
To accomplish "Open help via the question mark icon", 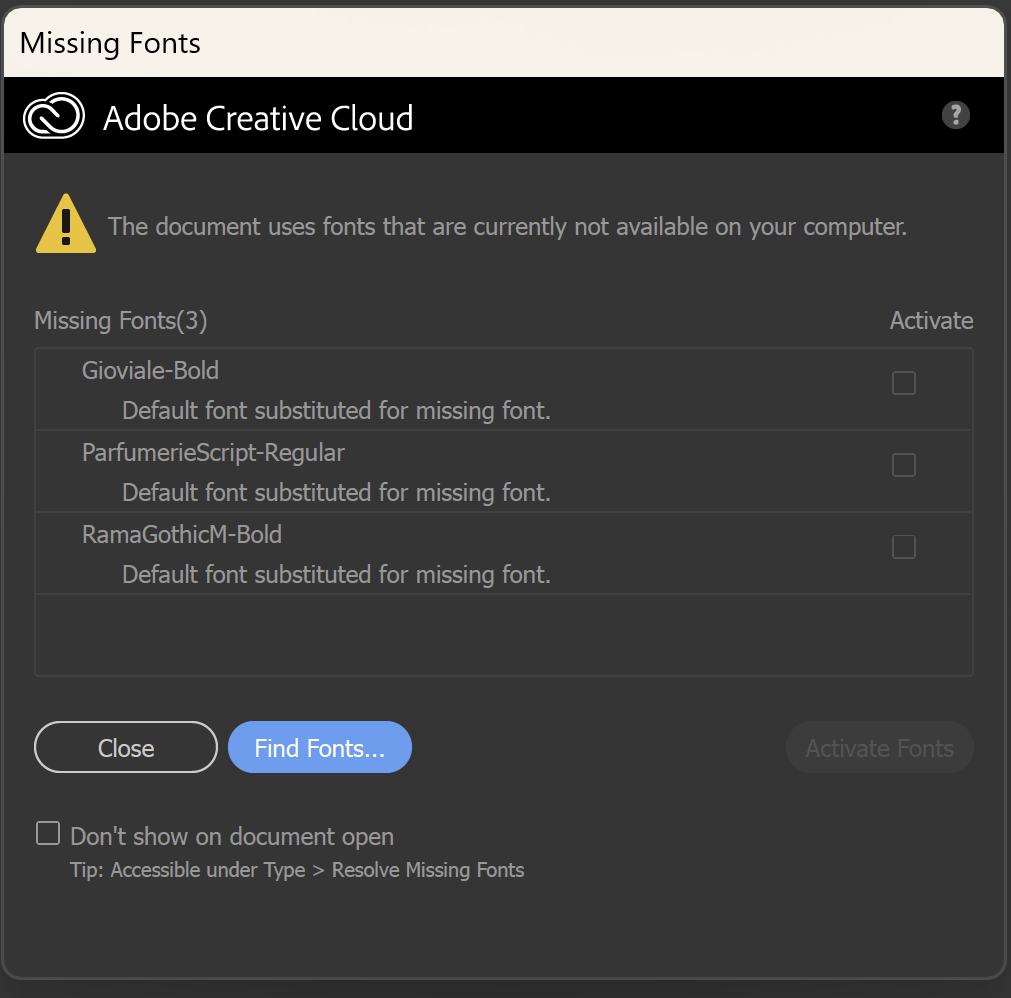I will 955,115.
